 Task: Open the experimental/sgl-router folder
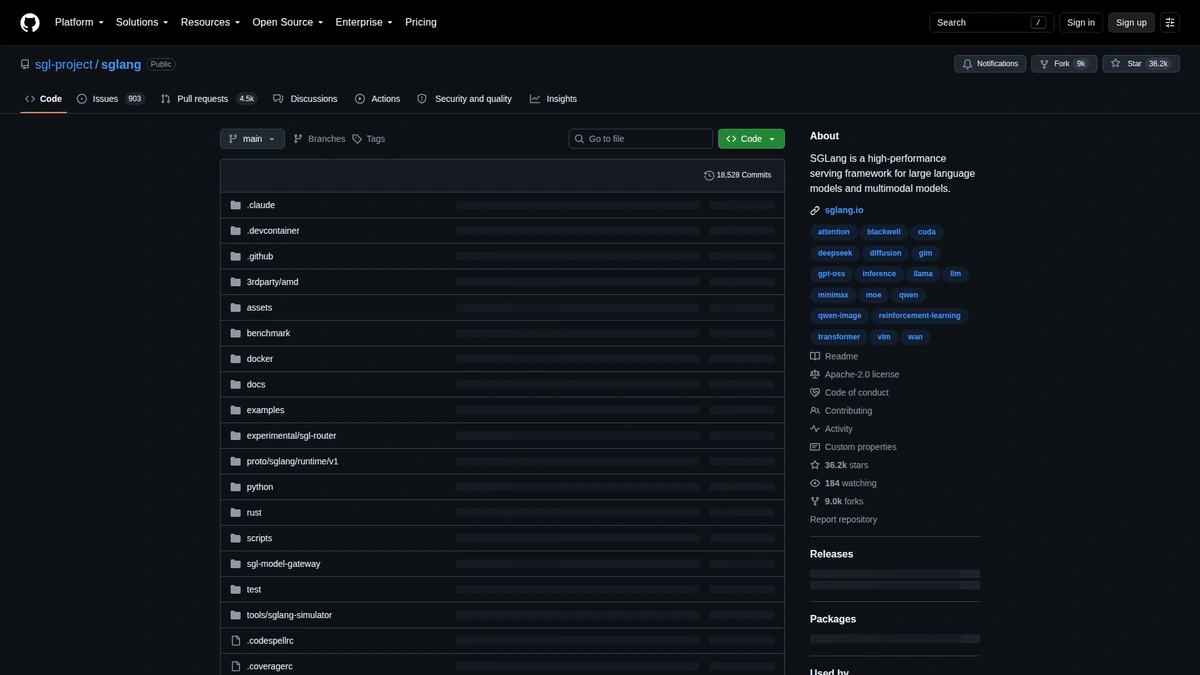291,436
